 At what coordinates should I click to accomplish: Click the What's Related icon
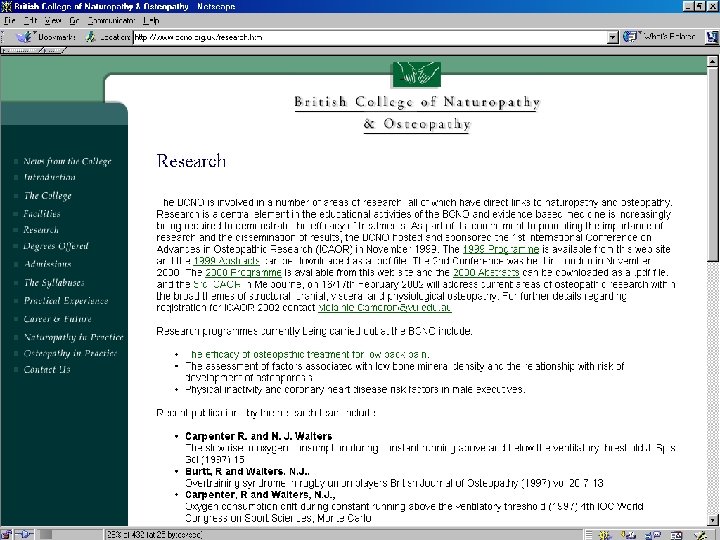coord(630,37)
